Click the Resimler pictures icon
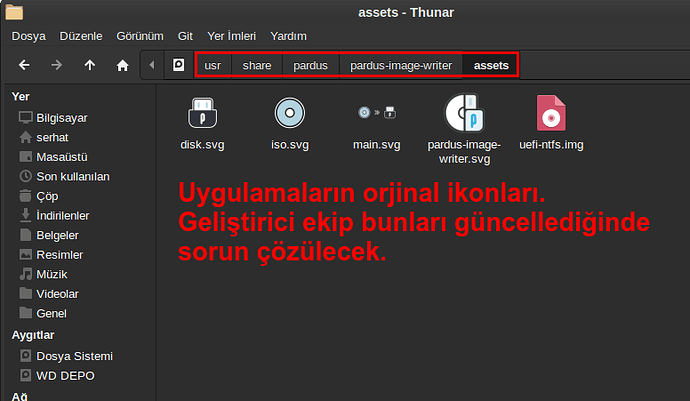The image size is (690, 401). pyautogui.click(x=26, y=254)
